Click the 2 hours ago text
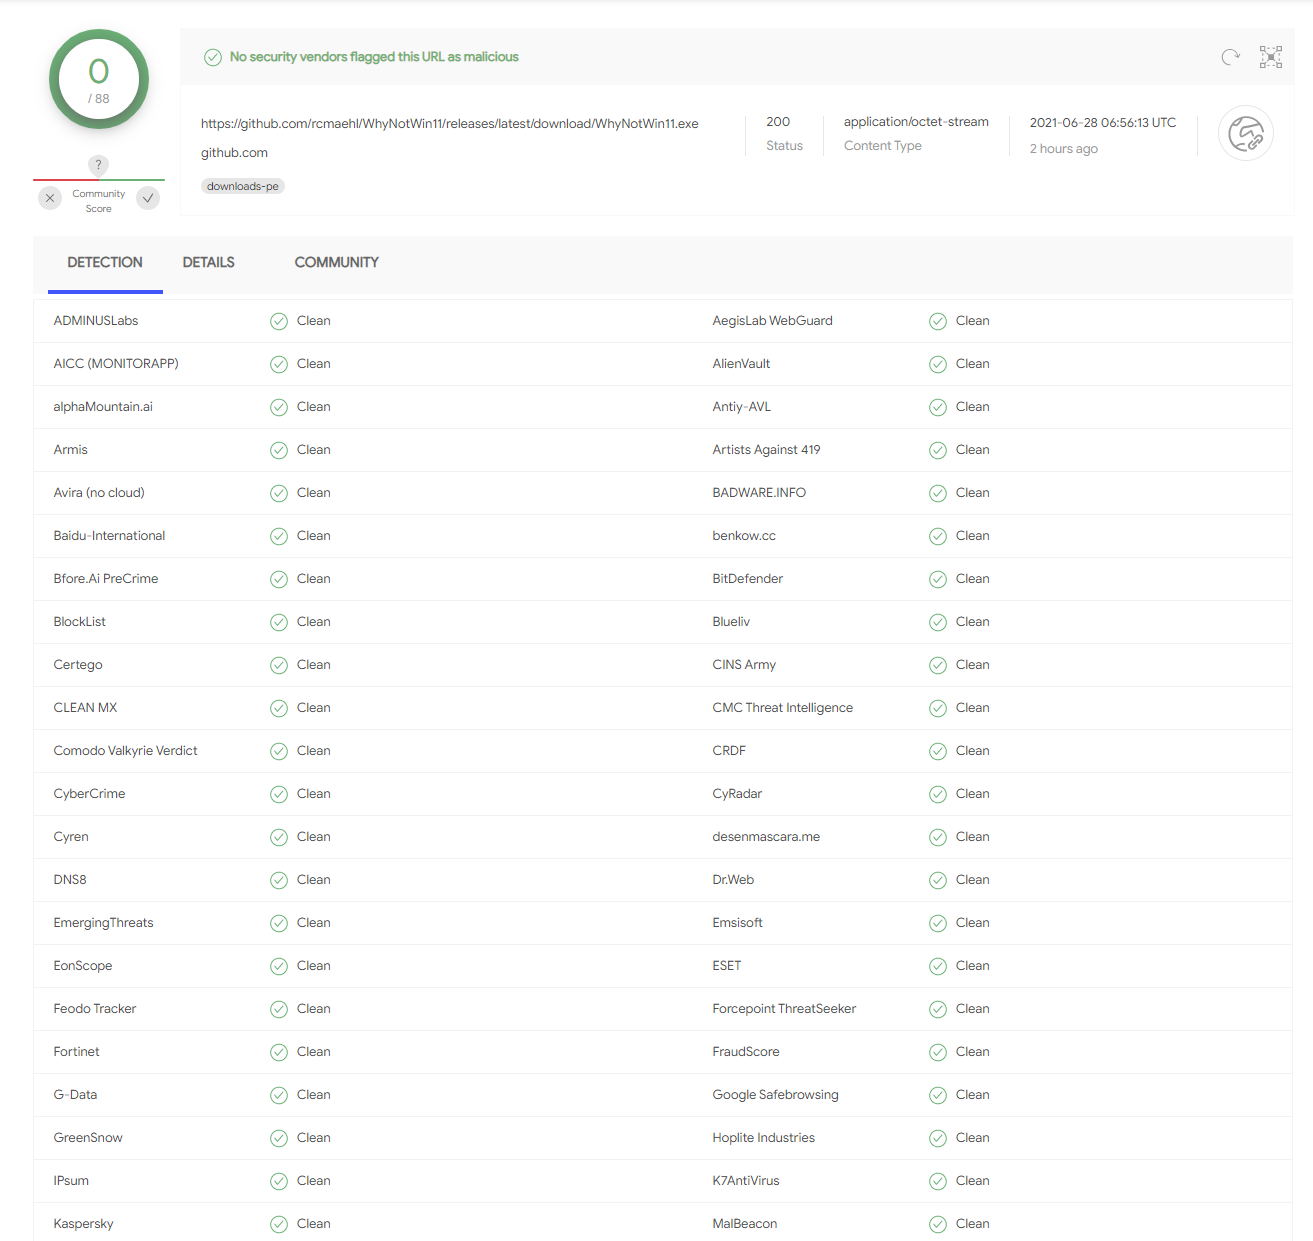 tap(1064, 149)
